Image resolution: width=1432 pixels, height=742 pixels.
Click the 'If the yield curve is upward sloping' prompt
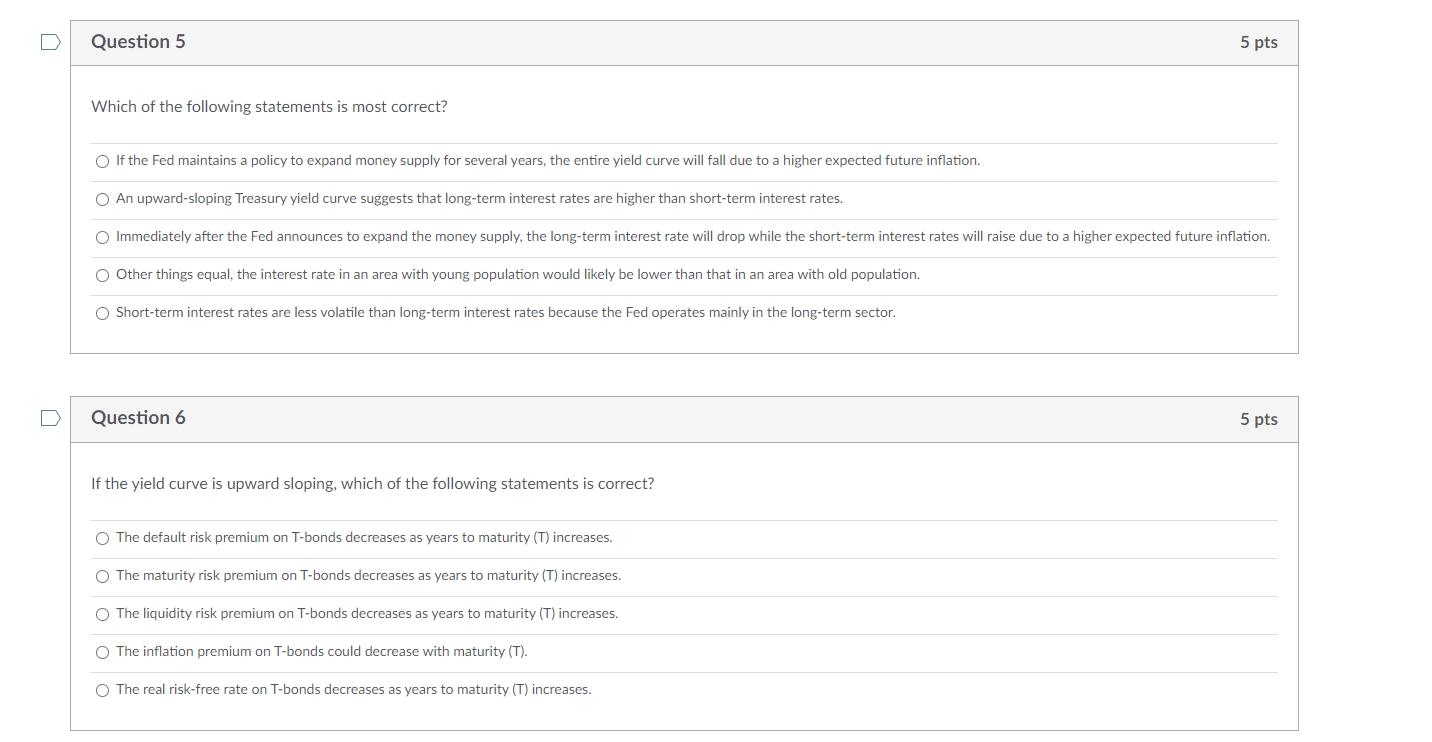(x=372, y=484)
